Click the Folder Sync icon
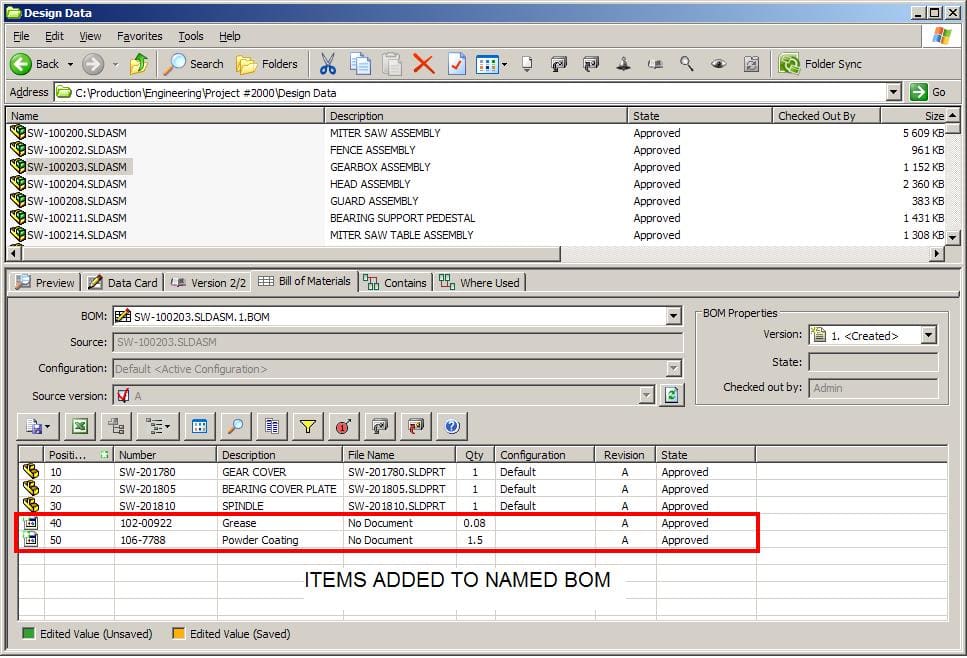The height and width of the screenshot is (658, 967). click(820, 64)
